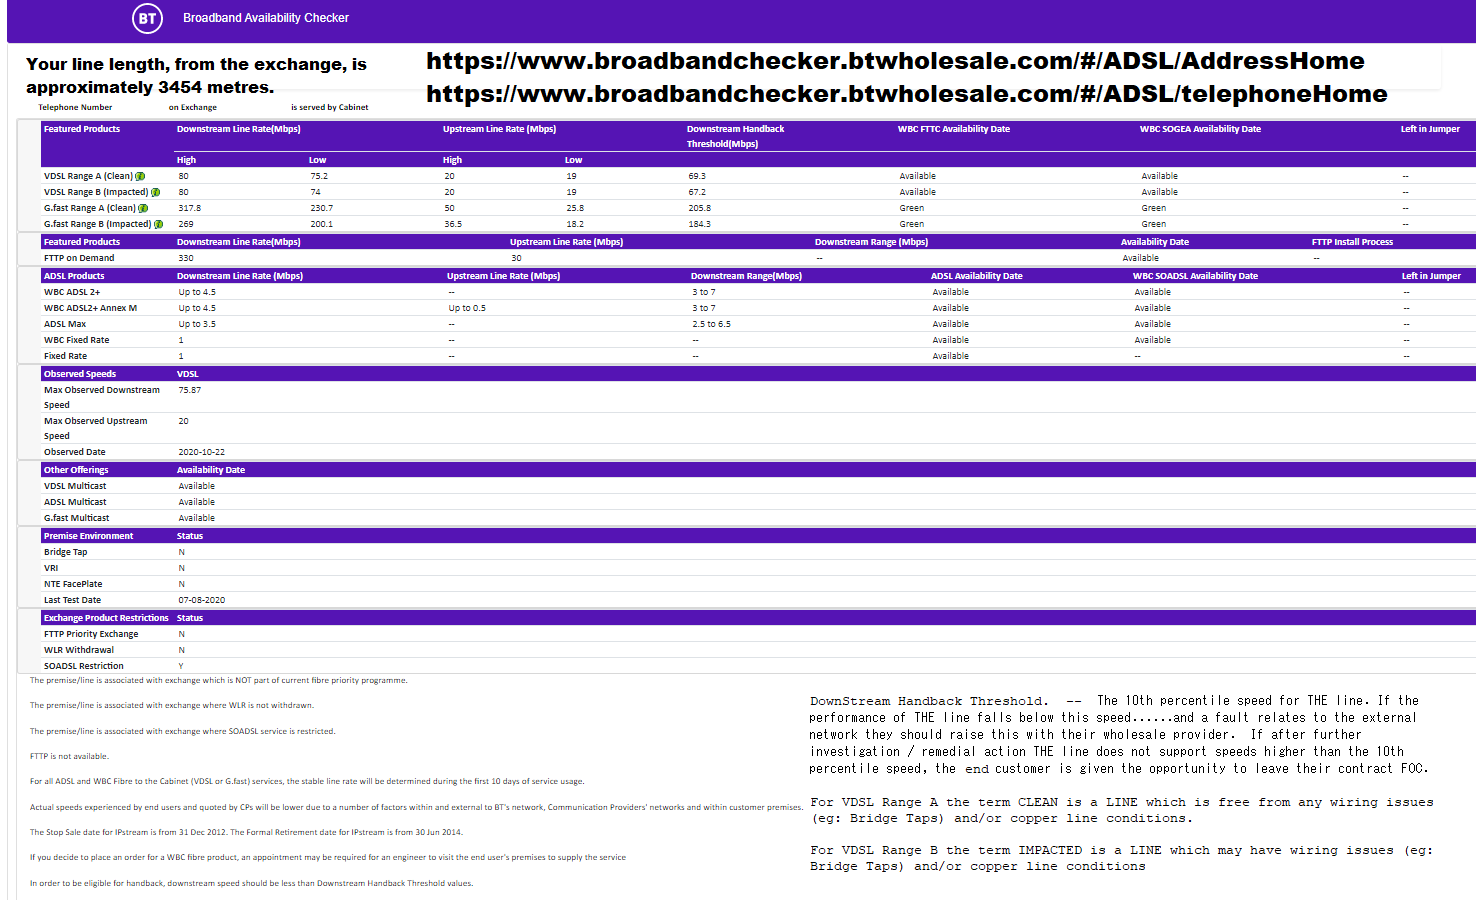
Task: Click the WBC FTTC Availability Date column header
Action: [953, 129]
